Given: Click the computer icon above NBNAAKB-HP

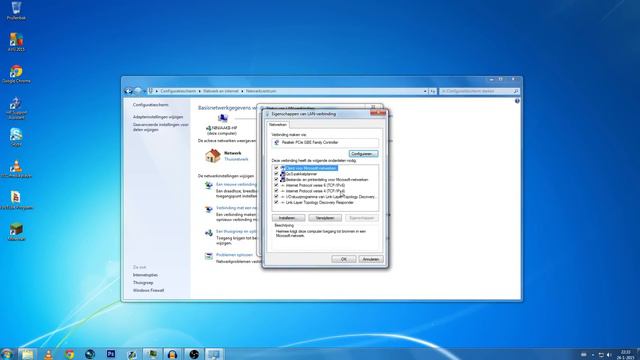Looking at the screenshot, I should tap(222, 118).
